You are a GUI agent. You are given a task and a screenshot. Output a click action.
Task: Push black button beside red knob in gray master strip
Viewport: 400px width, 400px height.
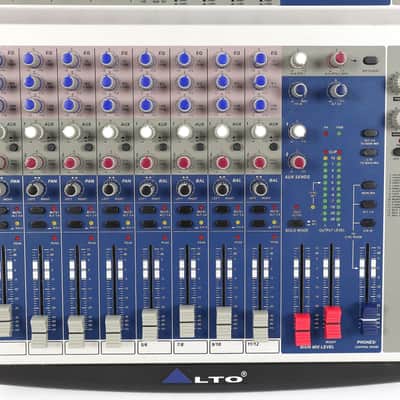(370, 61)
